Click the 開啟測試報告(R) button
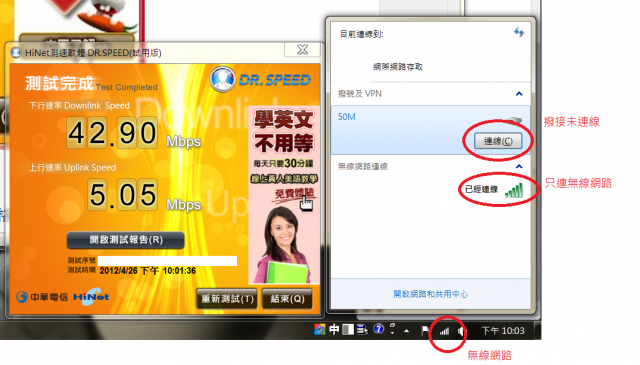The image size is (640, 365). tap(126, 240)
